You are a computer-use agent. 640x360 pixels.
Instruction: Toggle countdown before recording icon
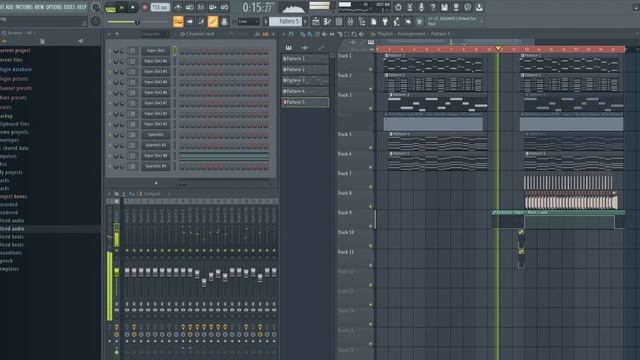point(201,7)
